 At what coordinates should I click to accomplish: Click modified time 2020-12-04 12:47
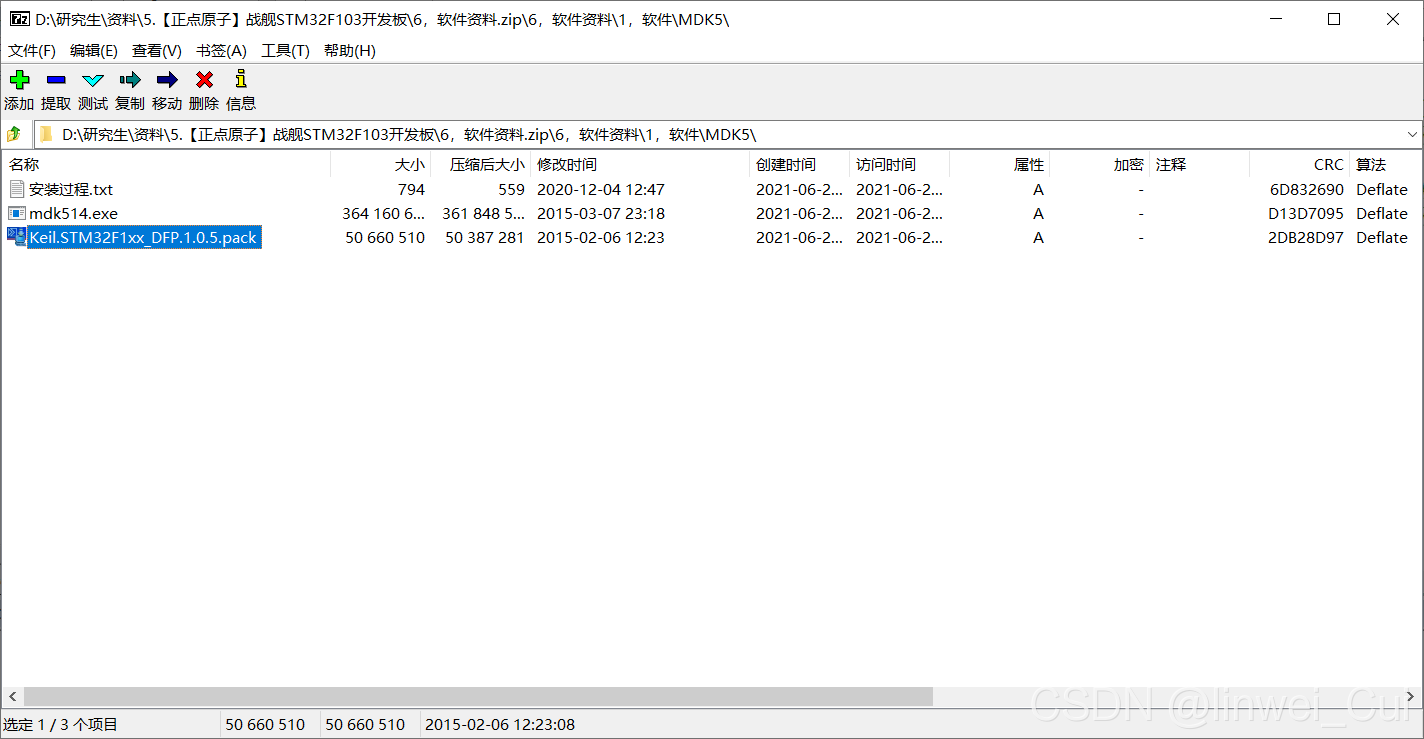pos(601,189)
